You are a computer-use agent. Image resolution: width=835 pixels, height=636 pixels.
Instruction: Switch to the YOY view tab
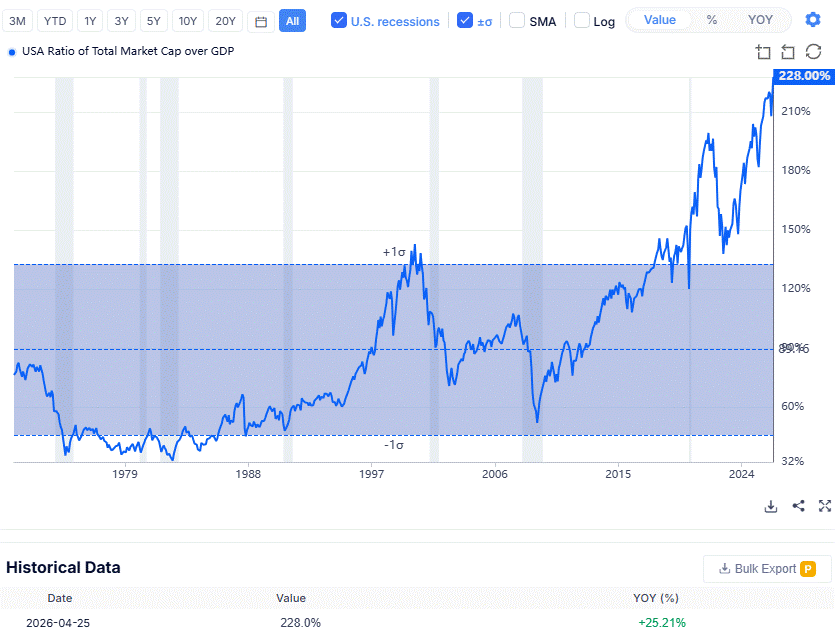[760, 20]
